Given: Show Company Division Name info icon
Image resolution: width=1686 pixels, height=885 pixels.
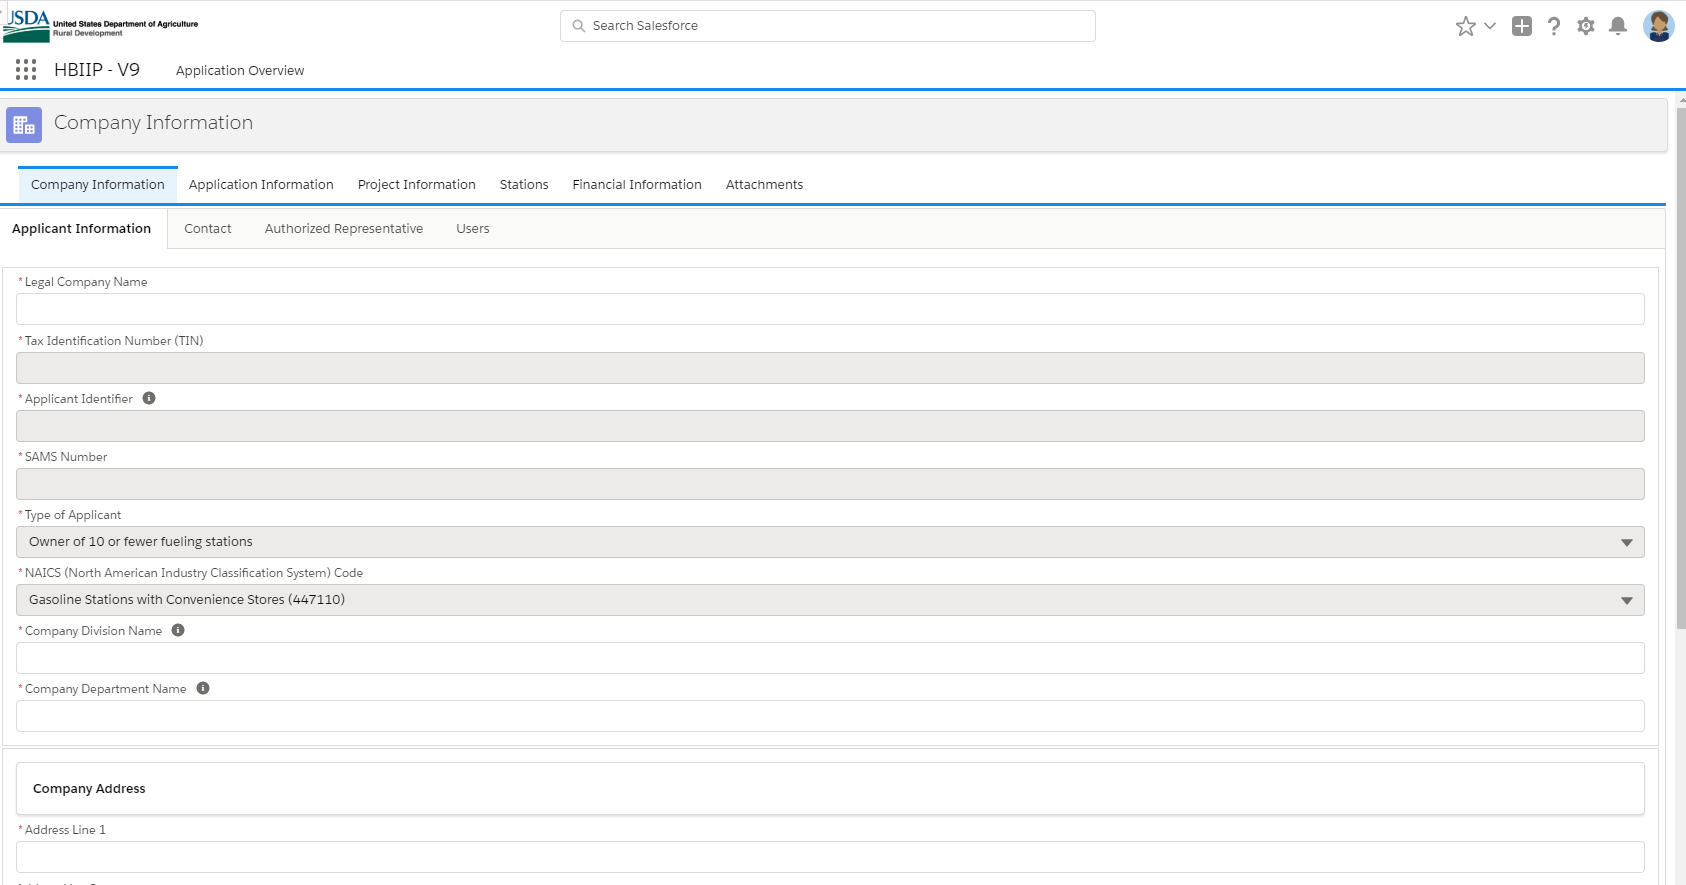Looking at the screenshot, I should [x=178, y=630].
